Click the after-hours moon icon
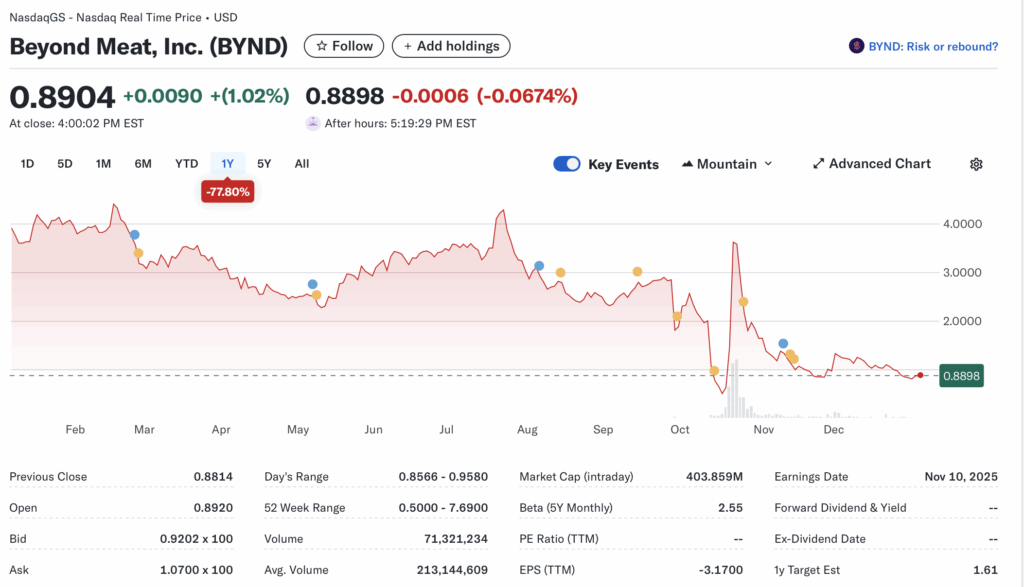1024x587 pixels. [313, 123]
